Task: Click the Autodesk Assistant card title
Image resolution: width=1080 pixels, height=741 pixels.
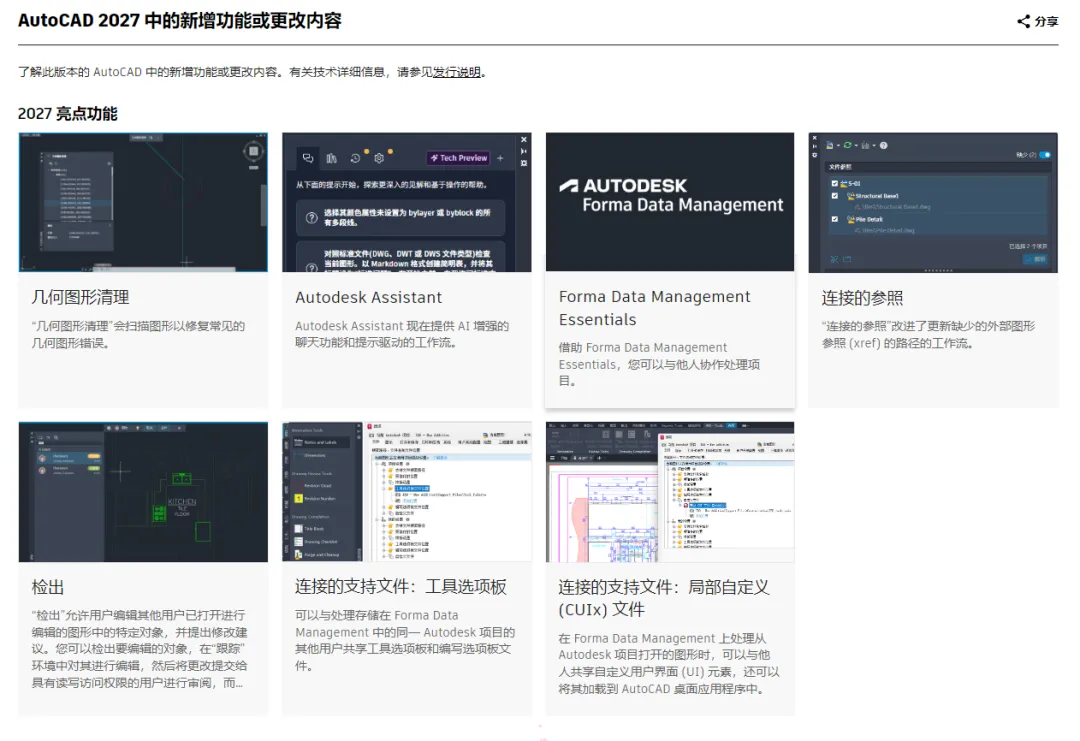Action: tap(368, 298)
